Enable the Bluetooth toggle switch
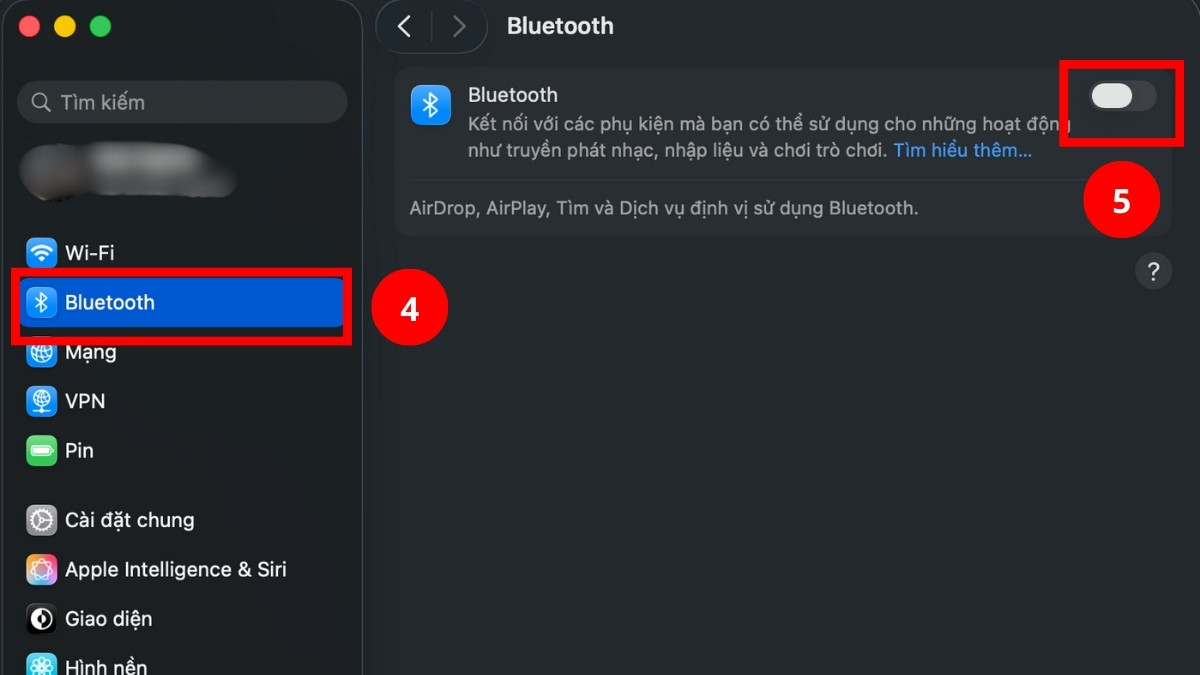1200x675 pixels. [x=1120, y=96]
